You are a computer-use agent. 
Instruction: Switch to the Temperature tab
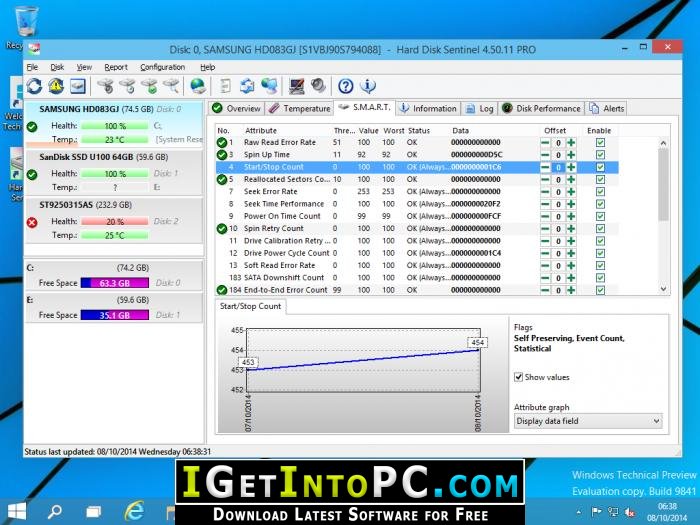300,108
